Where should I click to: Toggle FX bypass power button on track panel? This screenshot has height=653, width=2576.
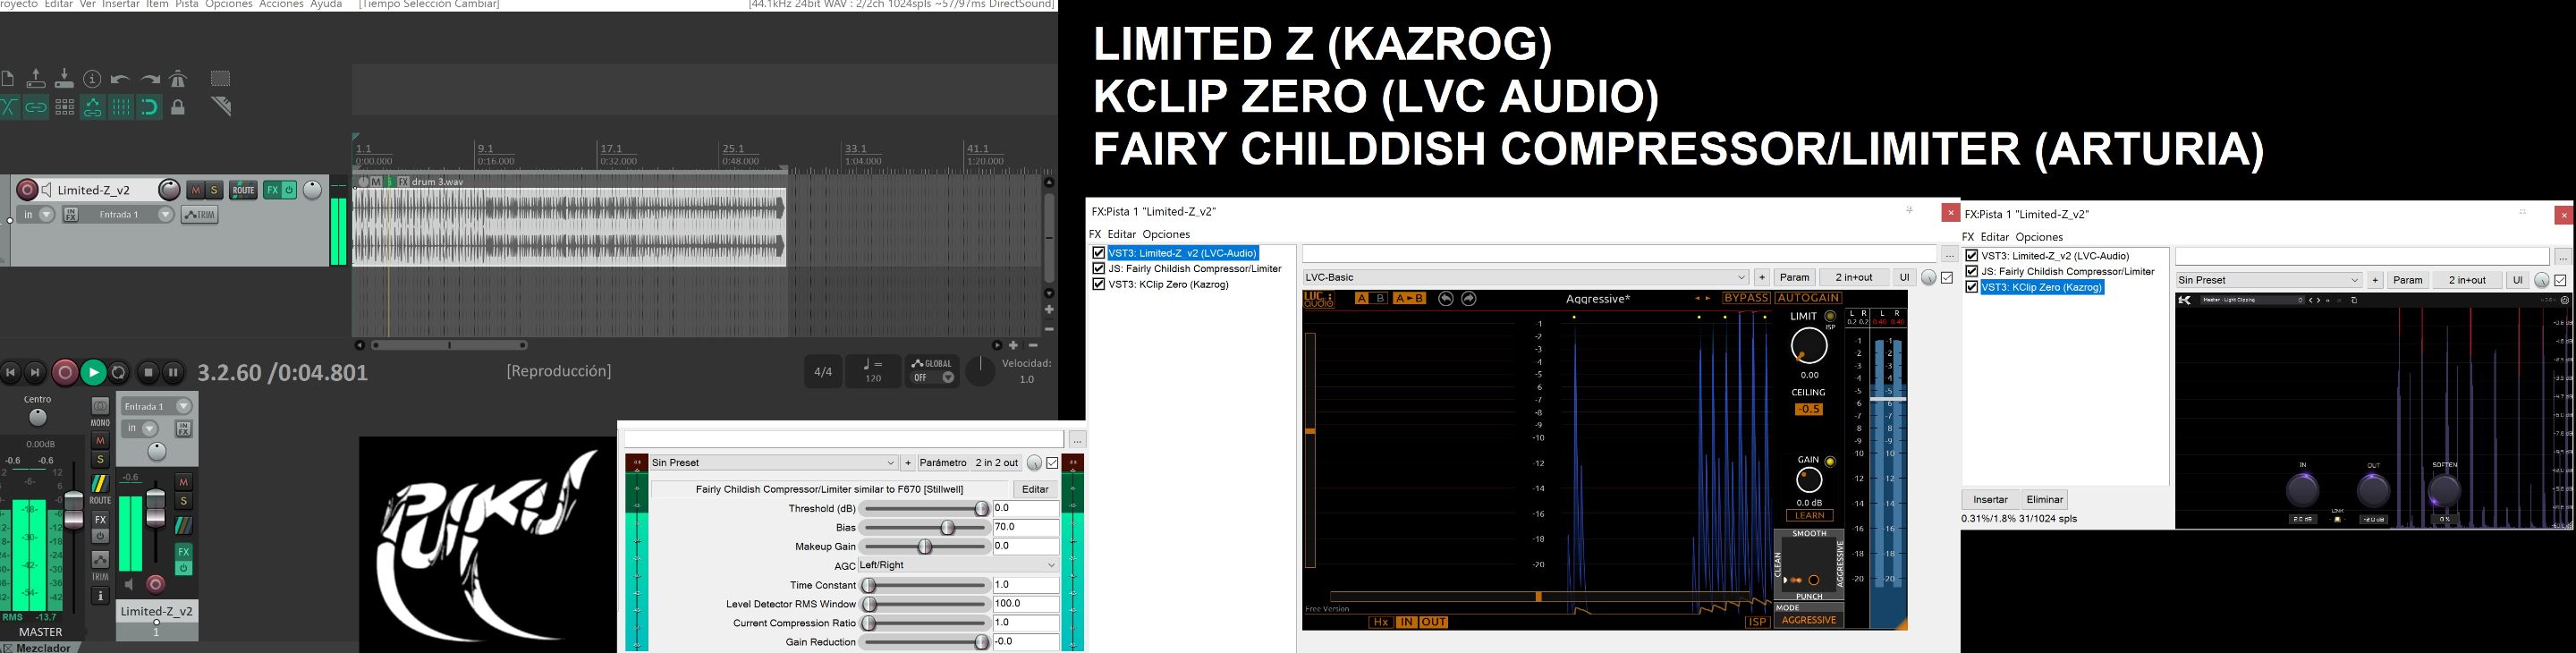[289, 190]
